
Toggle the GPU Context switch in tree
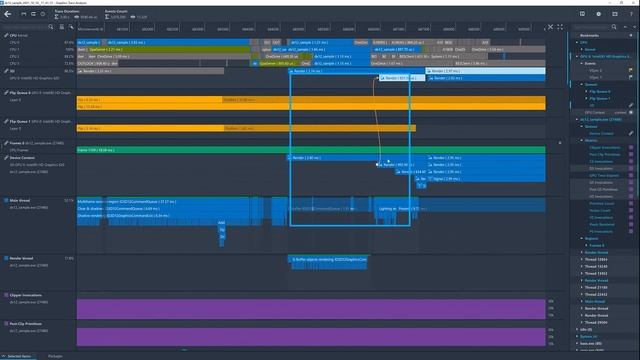pyautogui.click(x=631, y=112)
